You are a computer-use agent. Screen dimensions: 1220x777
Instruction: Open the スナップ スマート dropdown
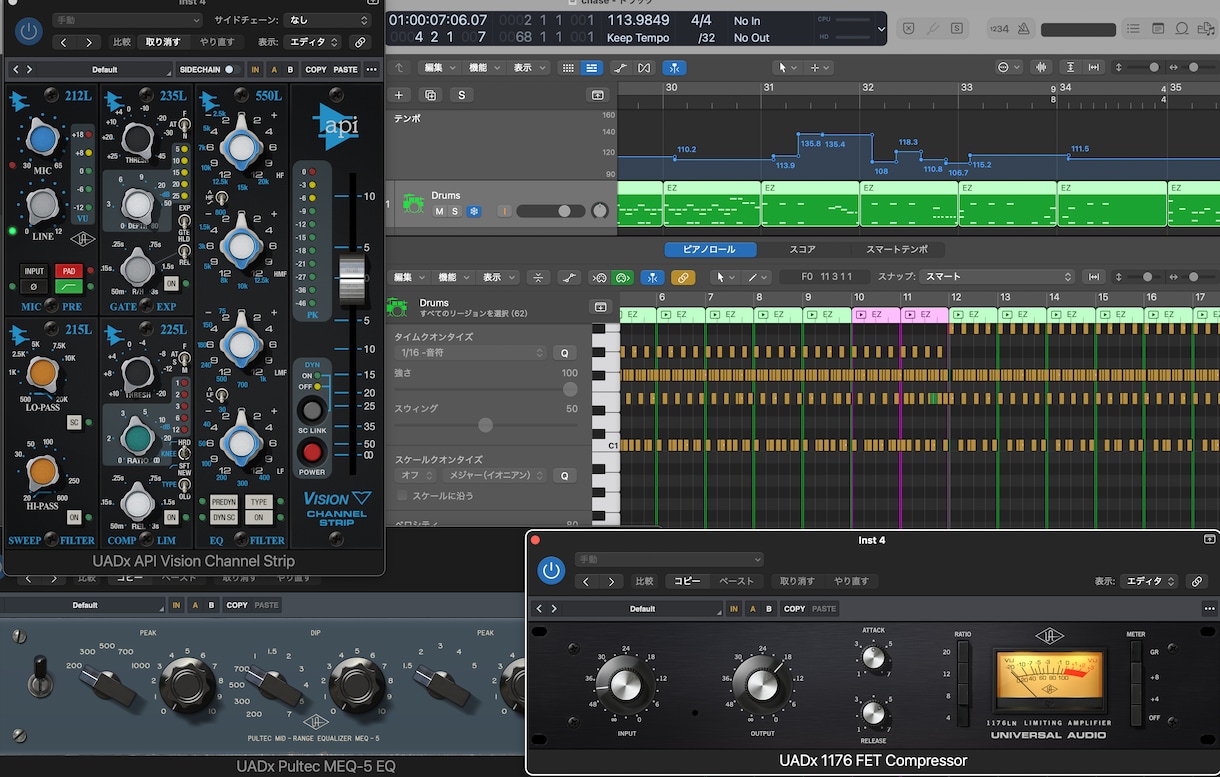[x=998, y=277]
